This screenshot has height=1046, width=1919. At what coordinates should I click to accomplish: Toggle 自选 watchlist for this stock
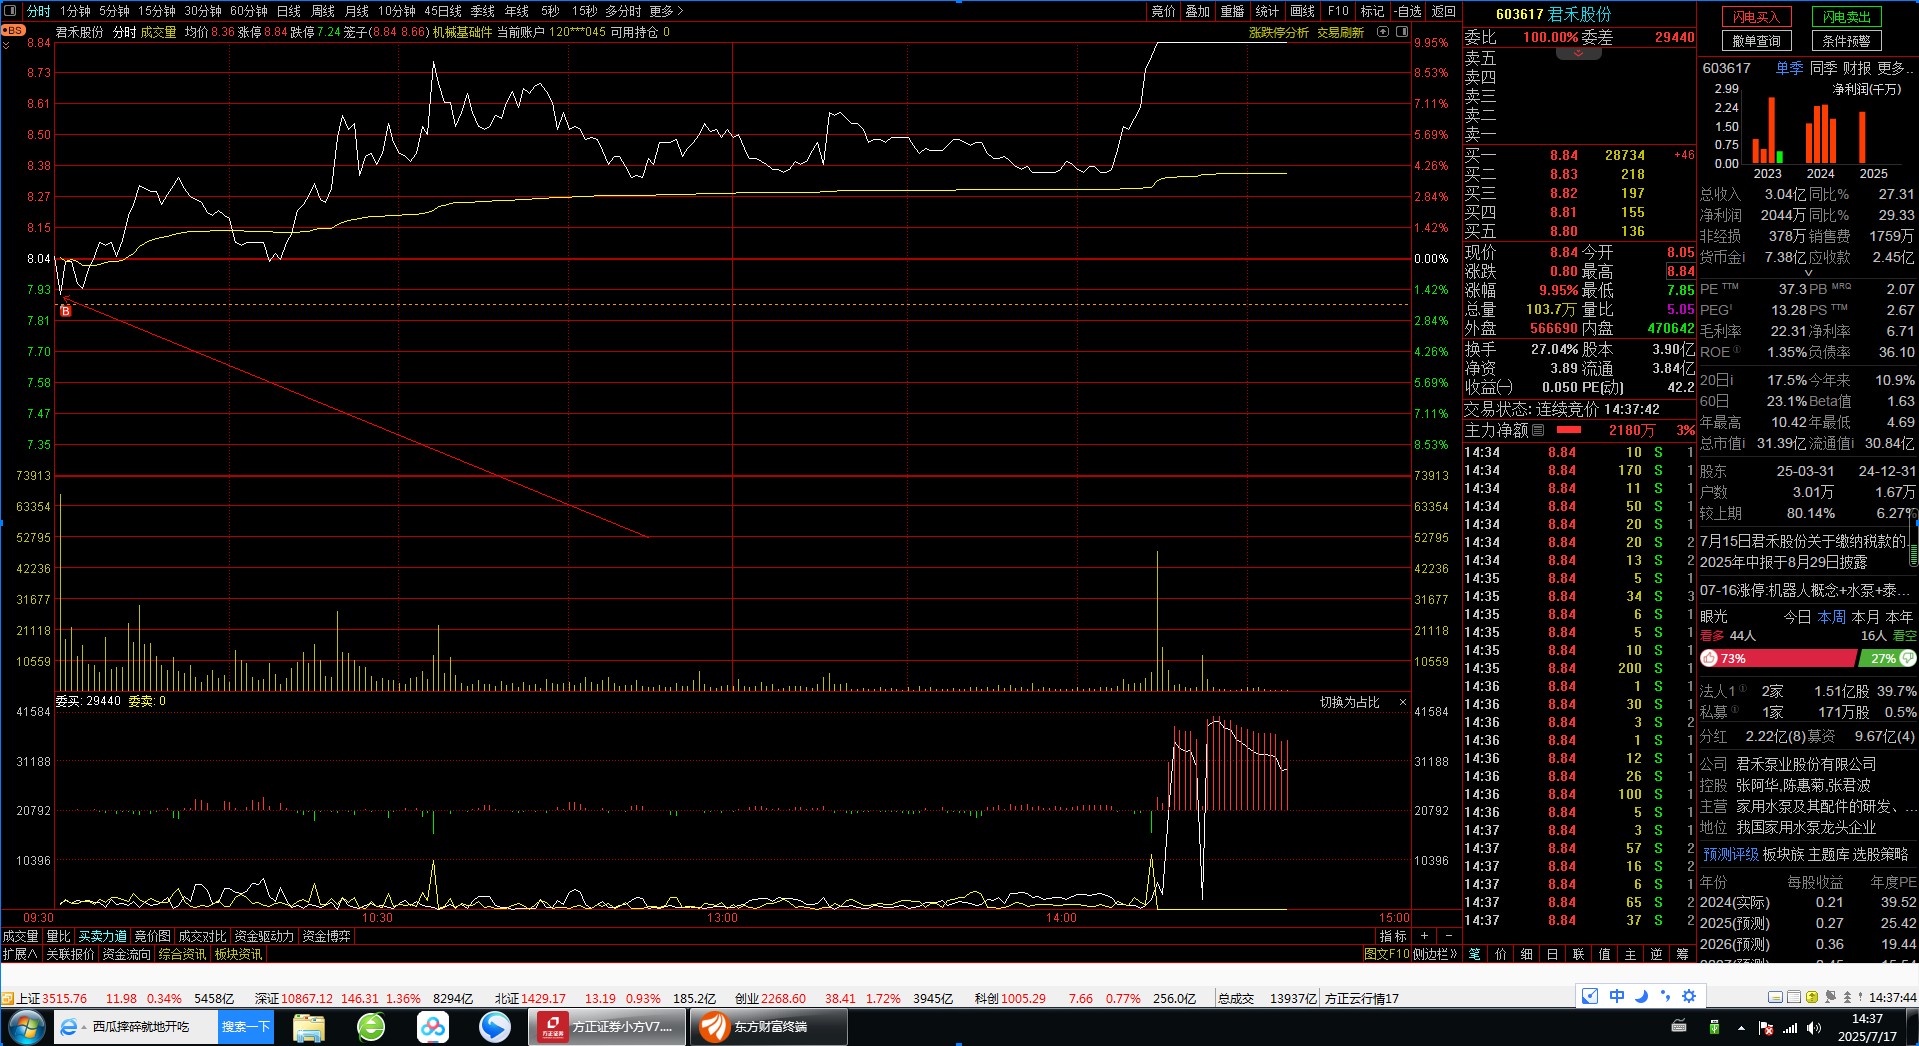pos(1408,11)
